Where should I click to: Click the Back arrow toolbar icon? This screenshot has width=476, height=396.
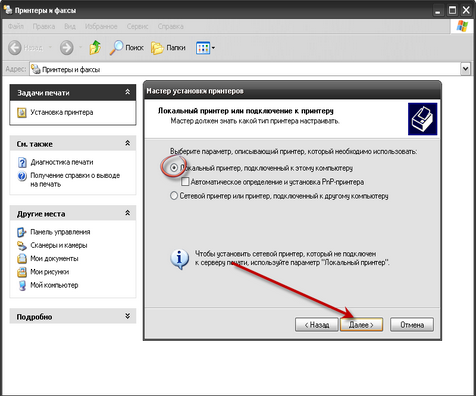pos(15,48)
